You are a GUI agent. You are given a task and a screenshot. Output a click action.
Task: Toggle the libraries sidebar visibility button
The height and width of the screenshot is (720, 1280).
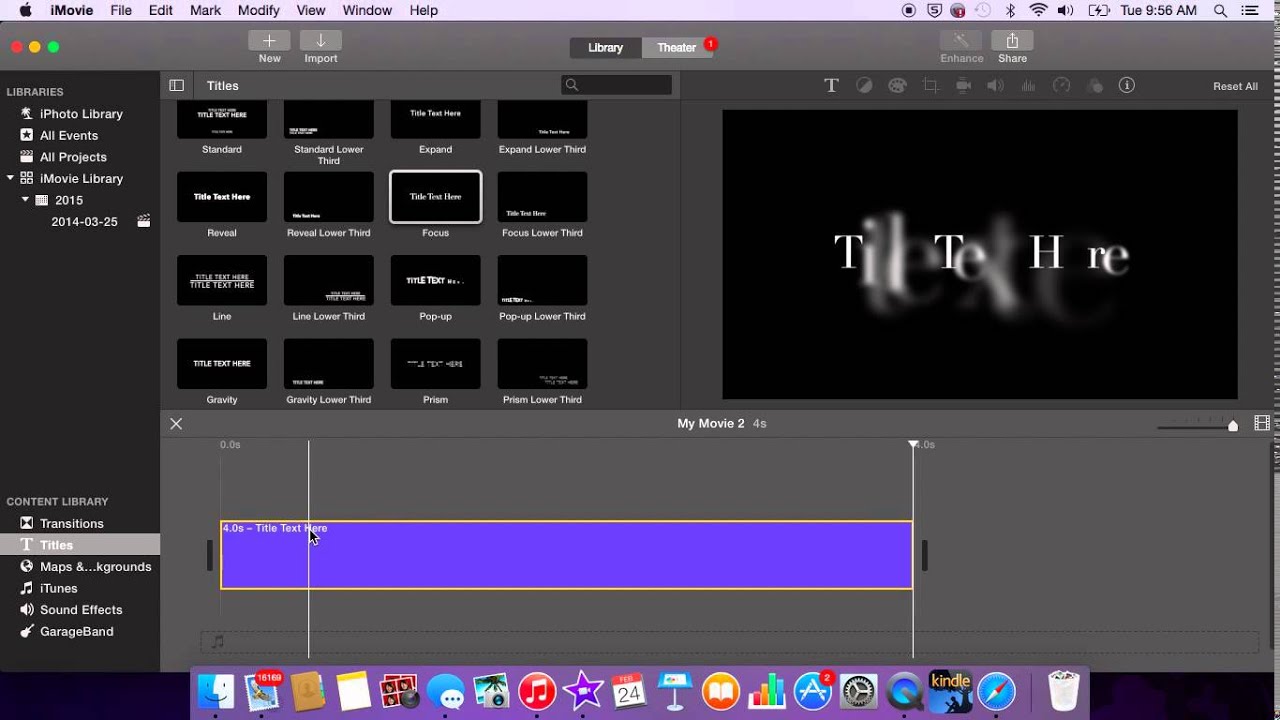click(176, 86)
